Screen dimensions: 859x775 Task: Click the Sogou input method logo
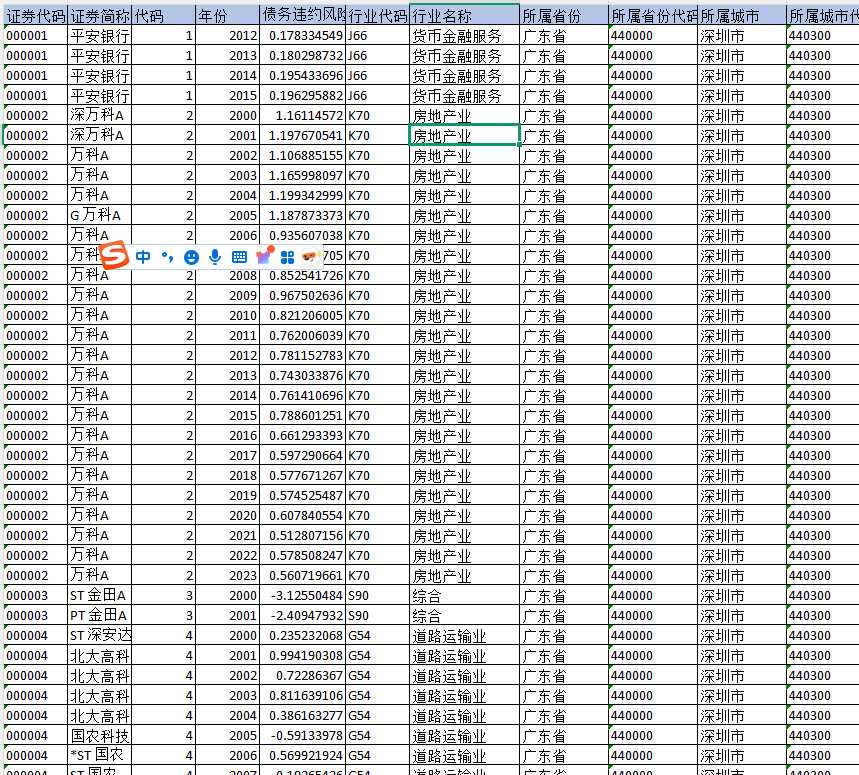point(117,256)
